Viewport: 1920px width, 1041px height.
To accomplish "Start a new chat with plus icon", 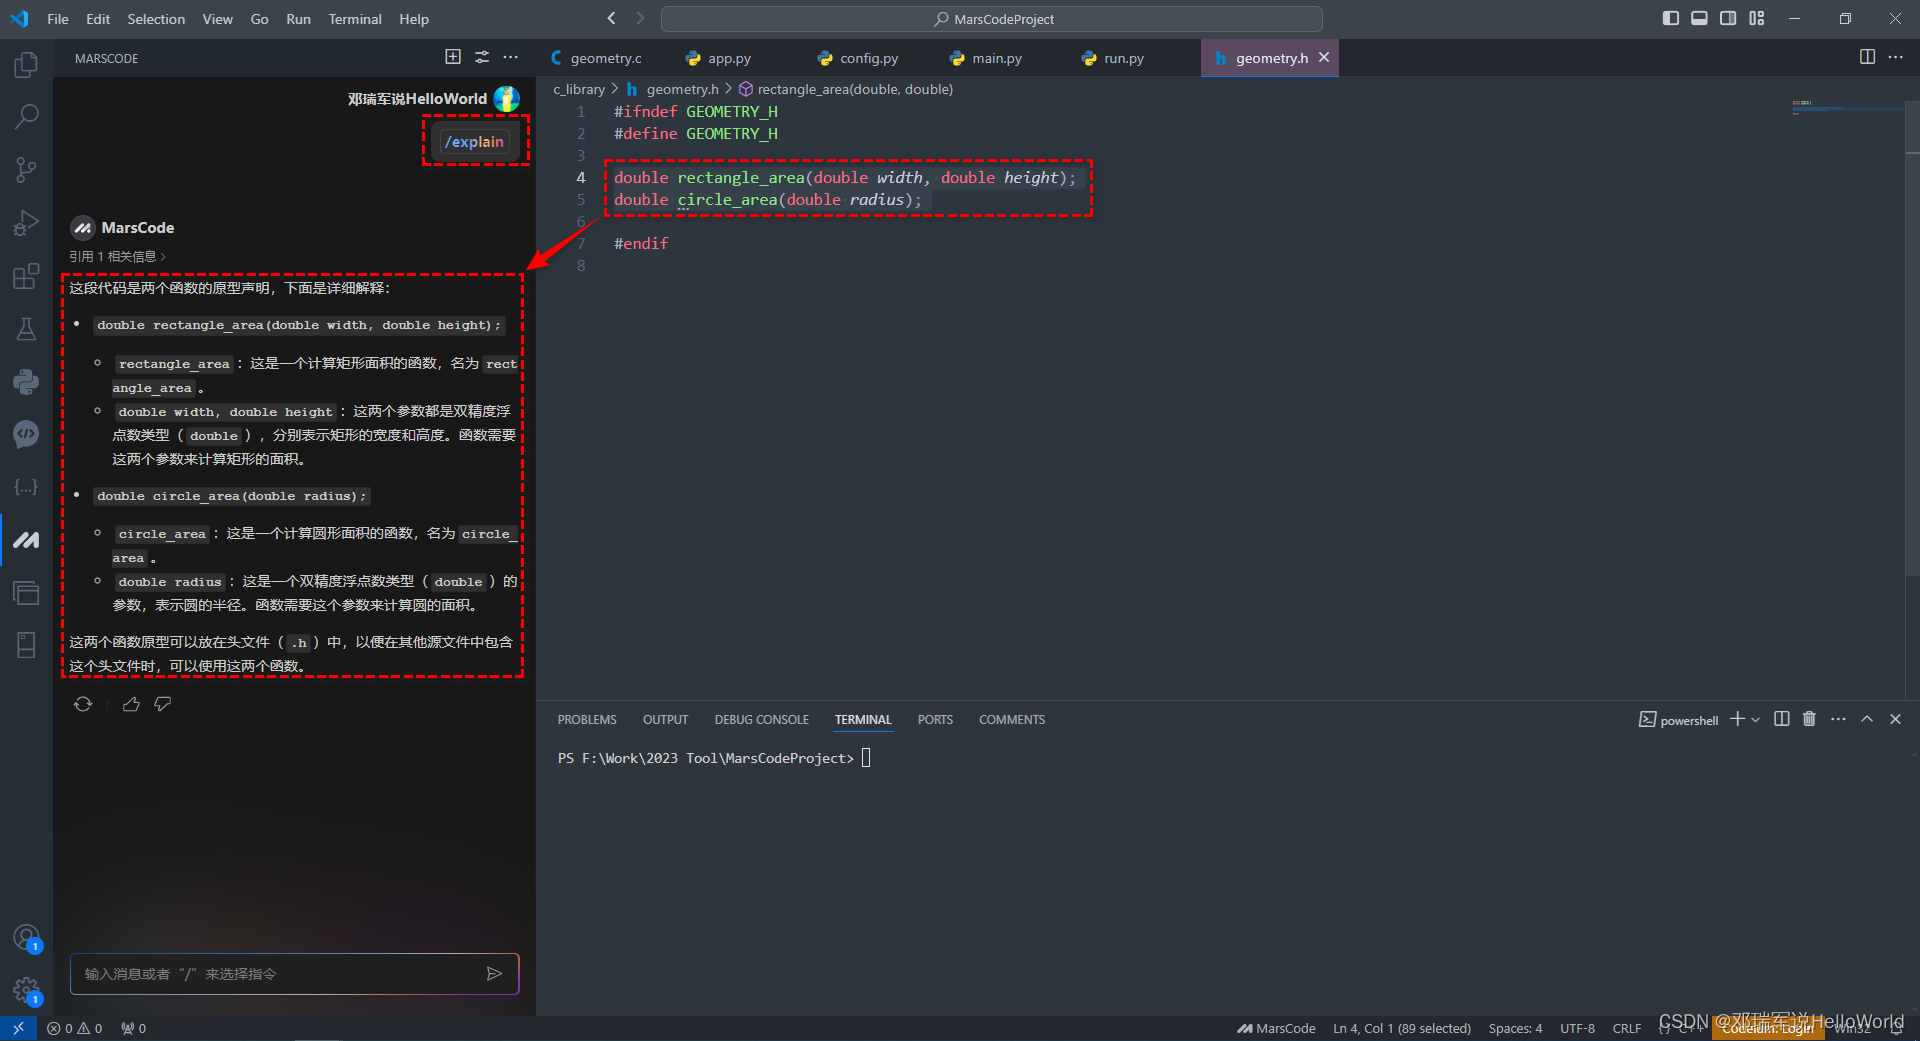I will (x=453, y=57).
